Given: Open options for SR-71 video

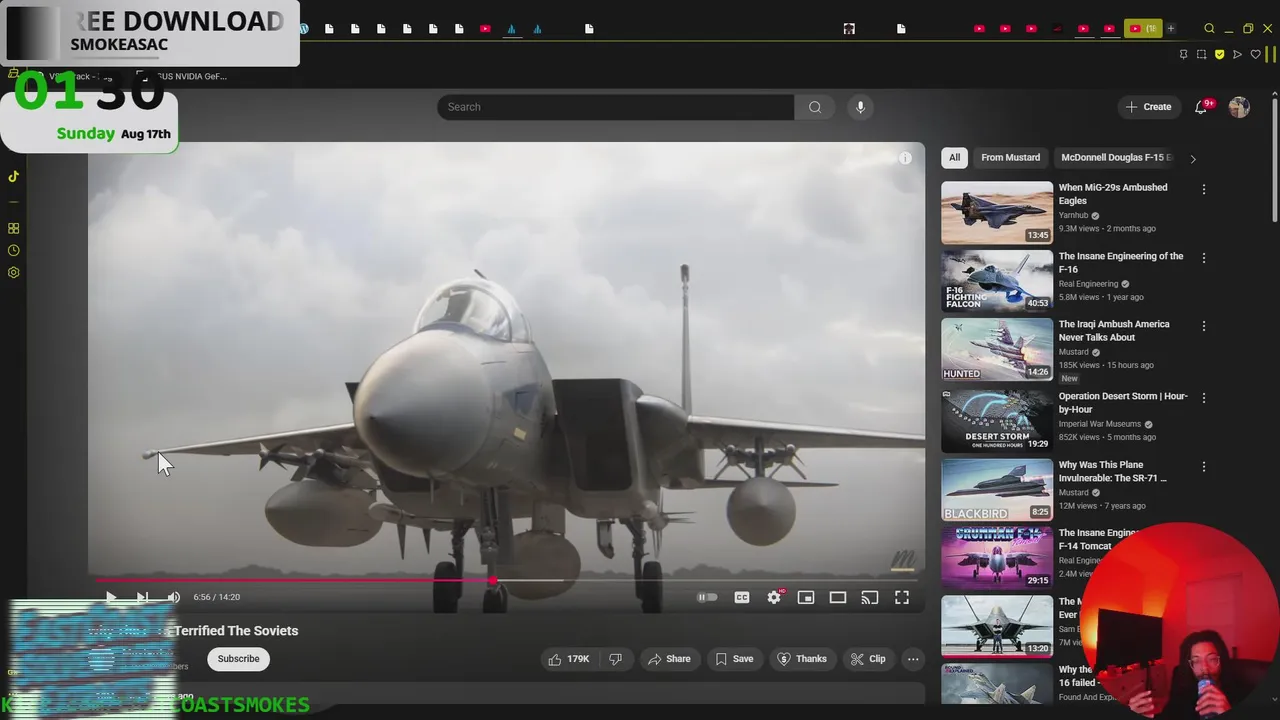Looking at the screenshot, I should tap(1204, 467).
